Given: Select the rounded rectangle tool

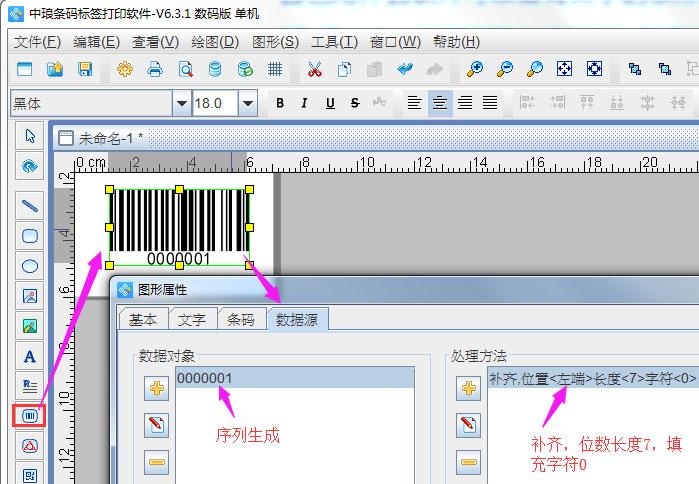Looking at the screenshot, I should coord(30,235).
